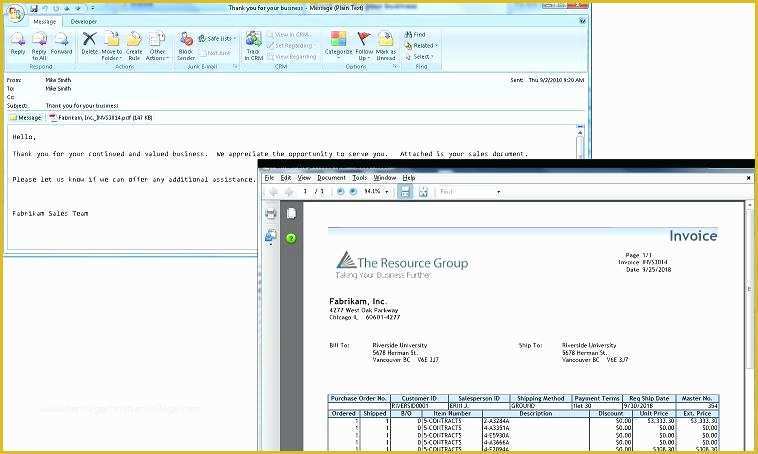This screenshot has width=758, height=454.
Task: Click the zoom out button in PDF viewer
Action: click(340, 192)
